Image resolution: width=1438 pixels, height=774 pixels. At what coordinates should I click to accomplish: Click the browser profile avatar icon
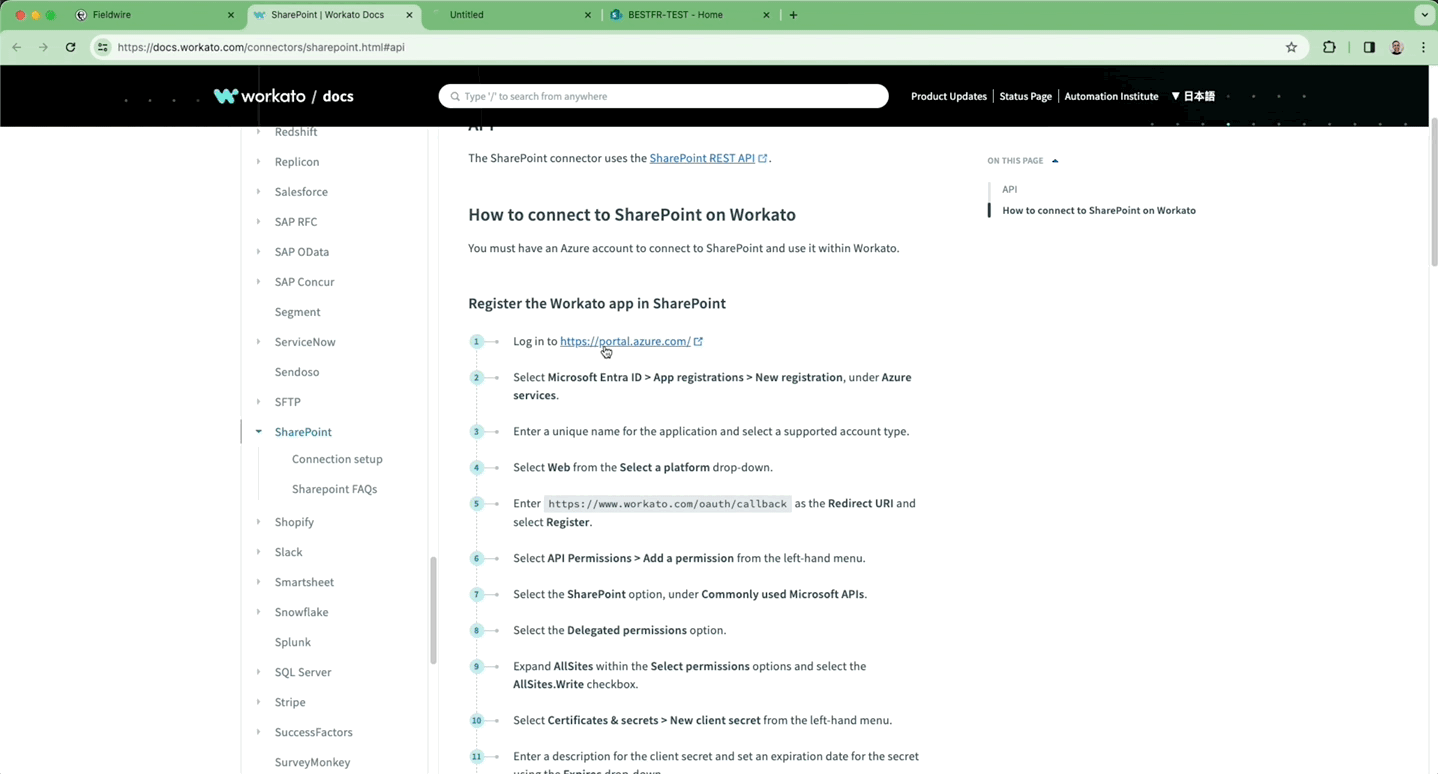1396,47
